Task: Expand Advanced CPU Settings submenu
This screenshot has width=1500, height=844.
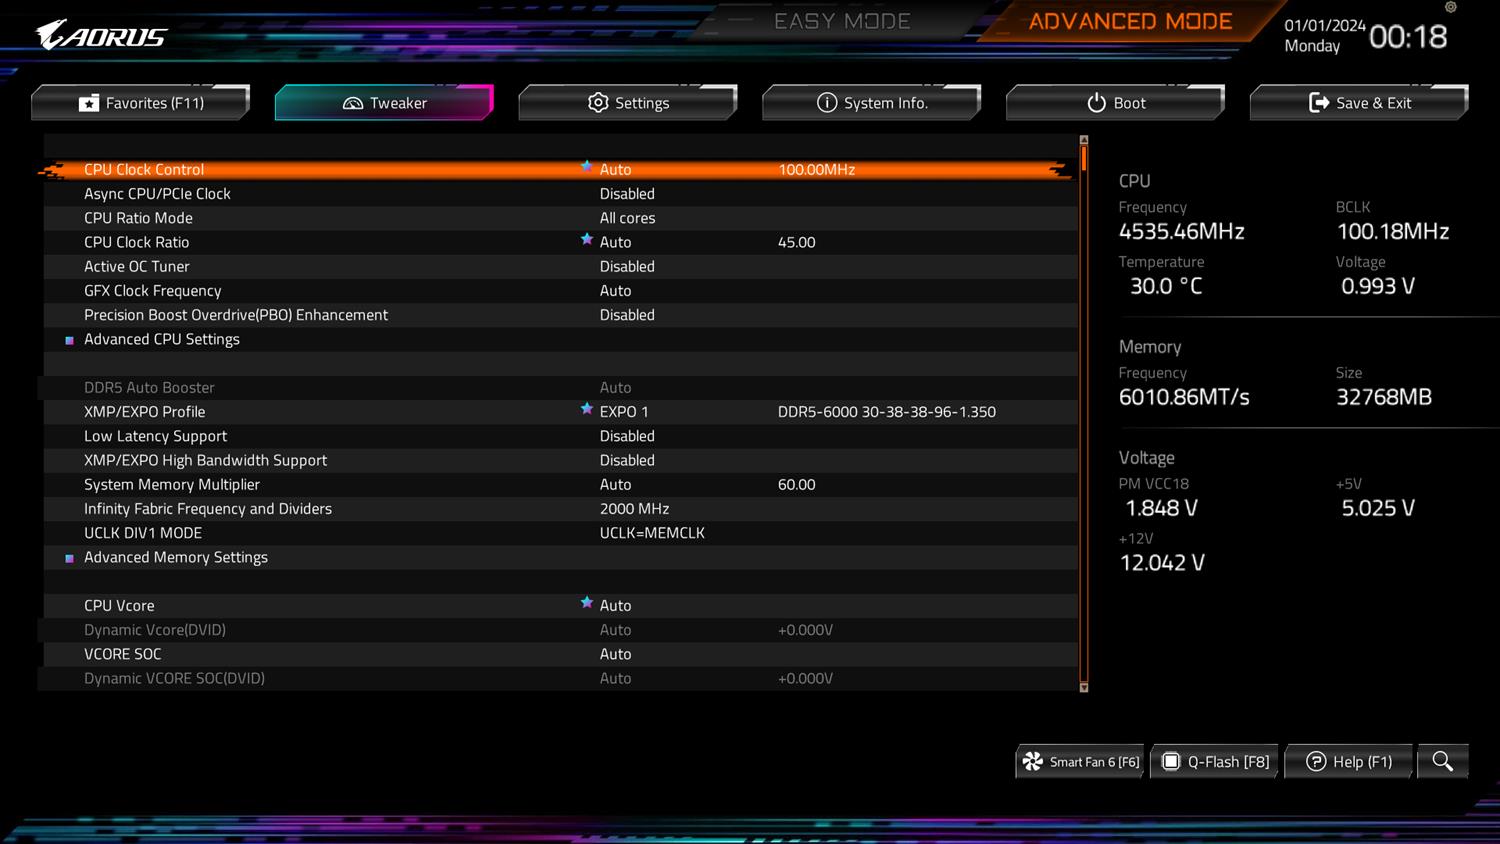Action: (162, 339)
